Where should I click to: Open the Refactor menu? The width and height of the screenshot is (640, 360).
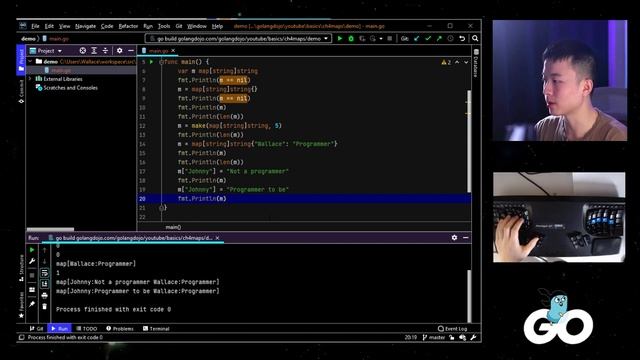[128, 26]
